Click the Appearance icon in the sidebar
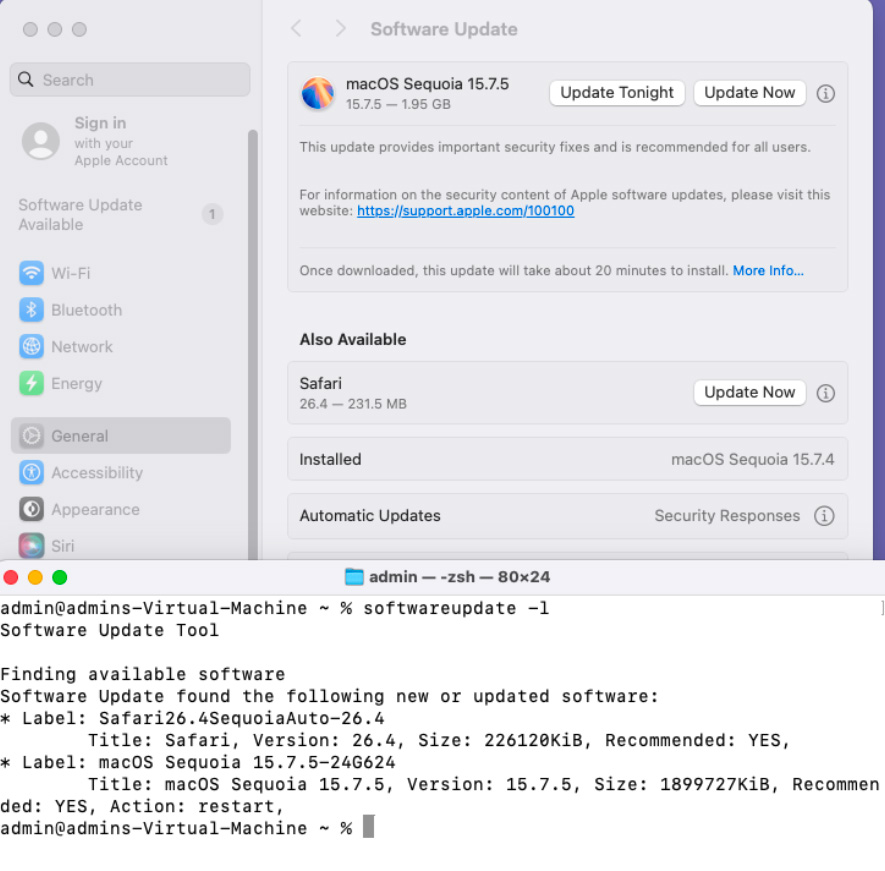The image size is (885, 871). [31, 509]
